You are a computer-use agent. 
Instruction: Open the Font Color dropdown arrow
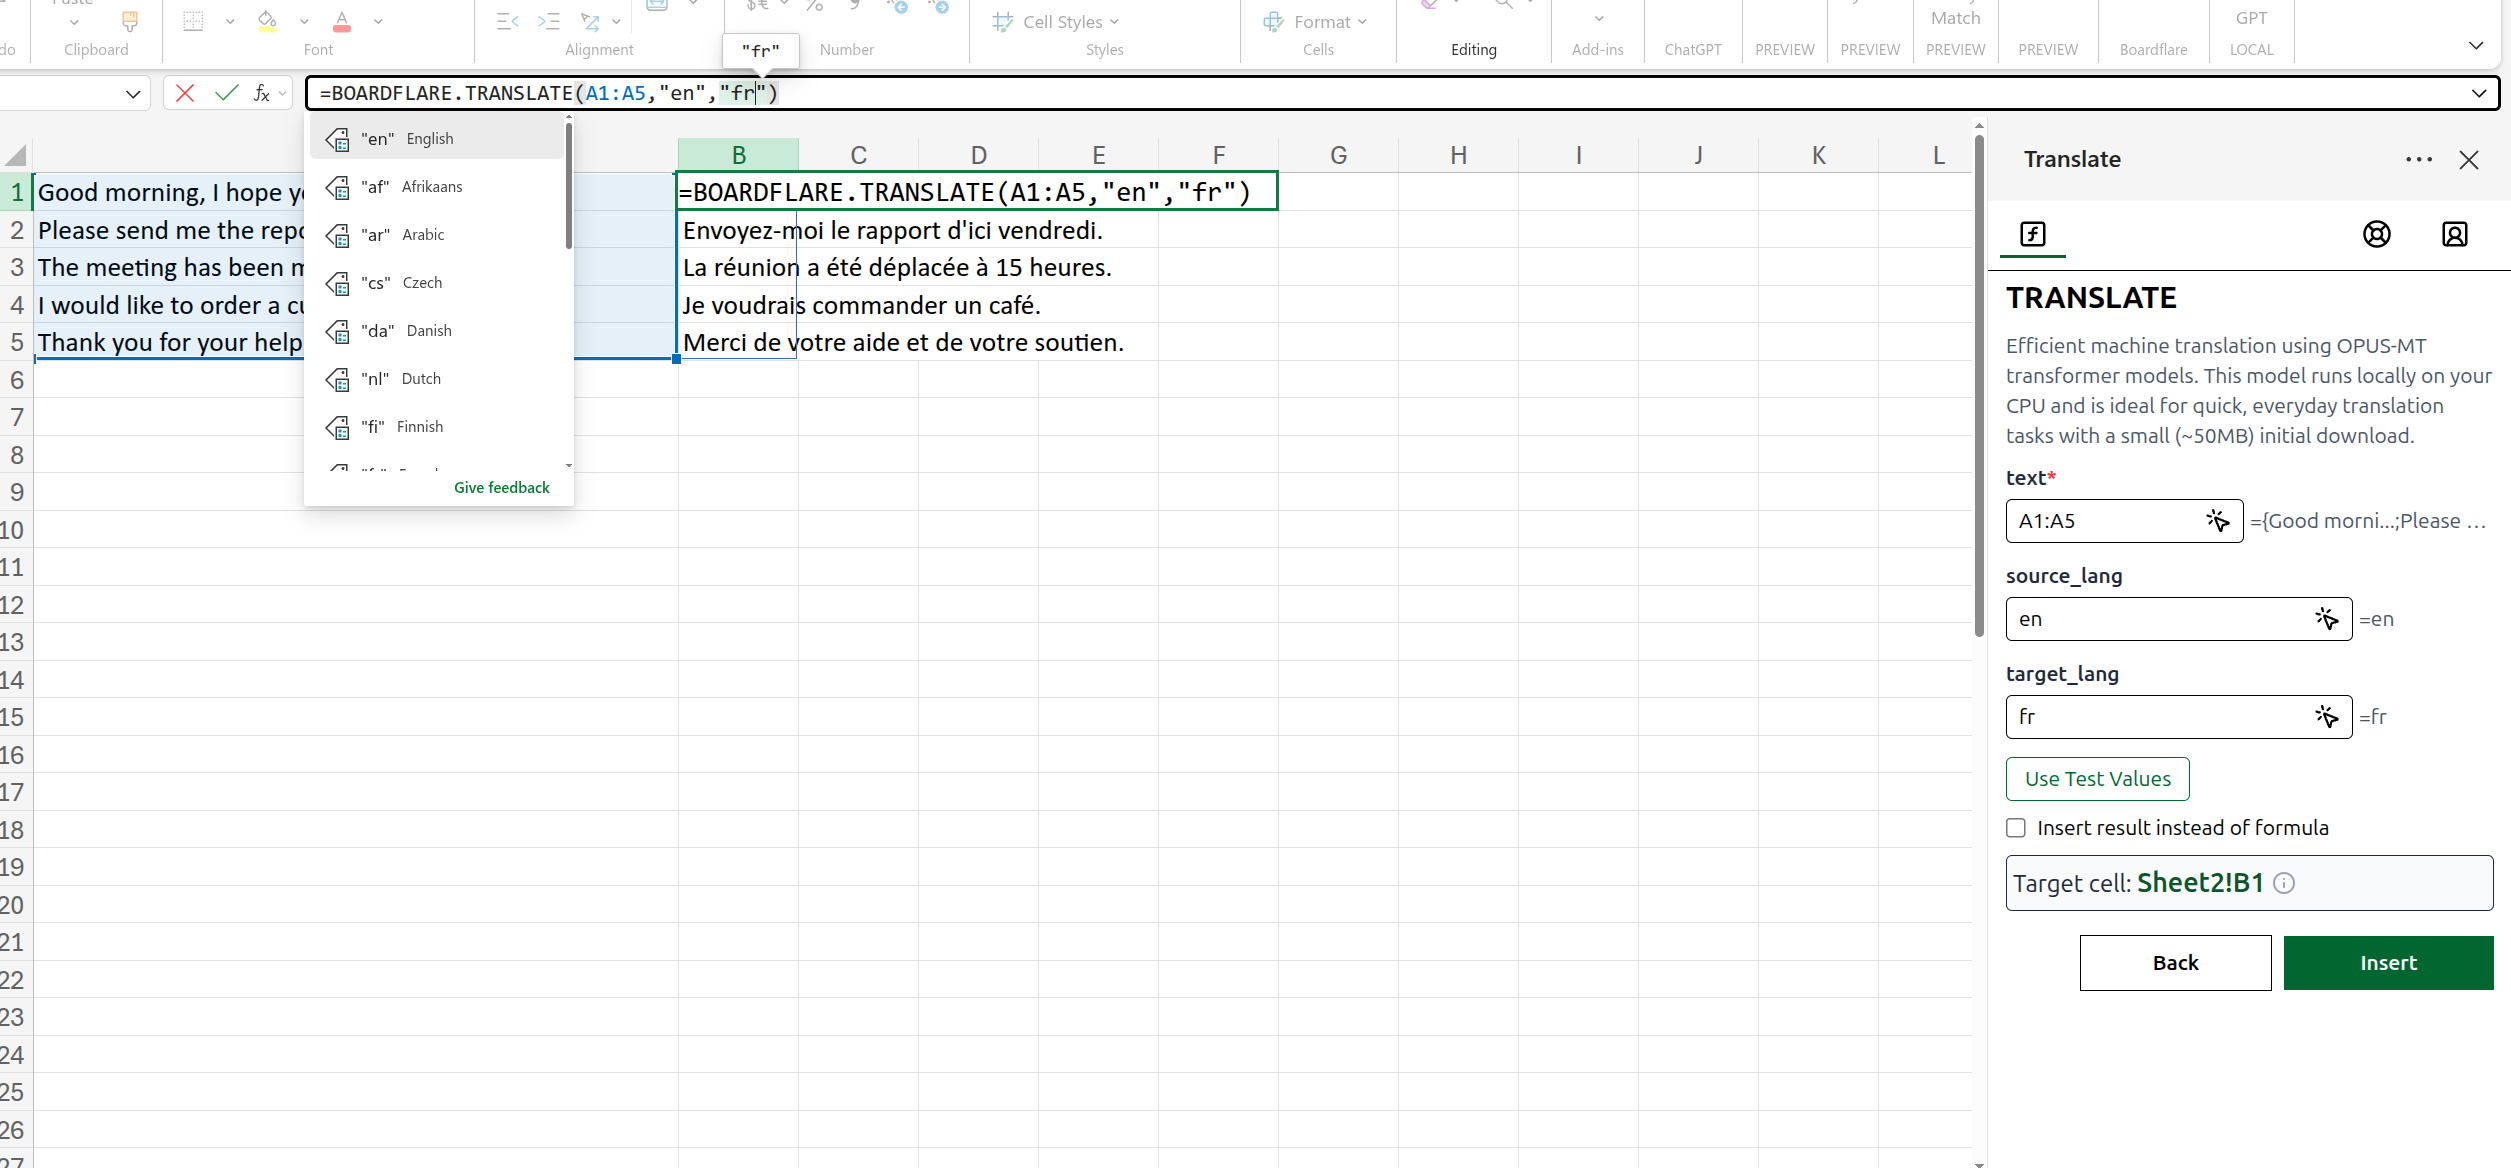tap(378, 21)
